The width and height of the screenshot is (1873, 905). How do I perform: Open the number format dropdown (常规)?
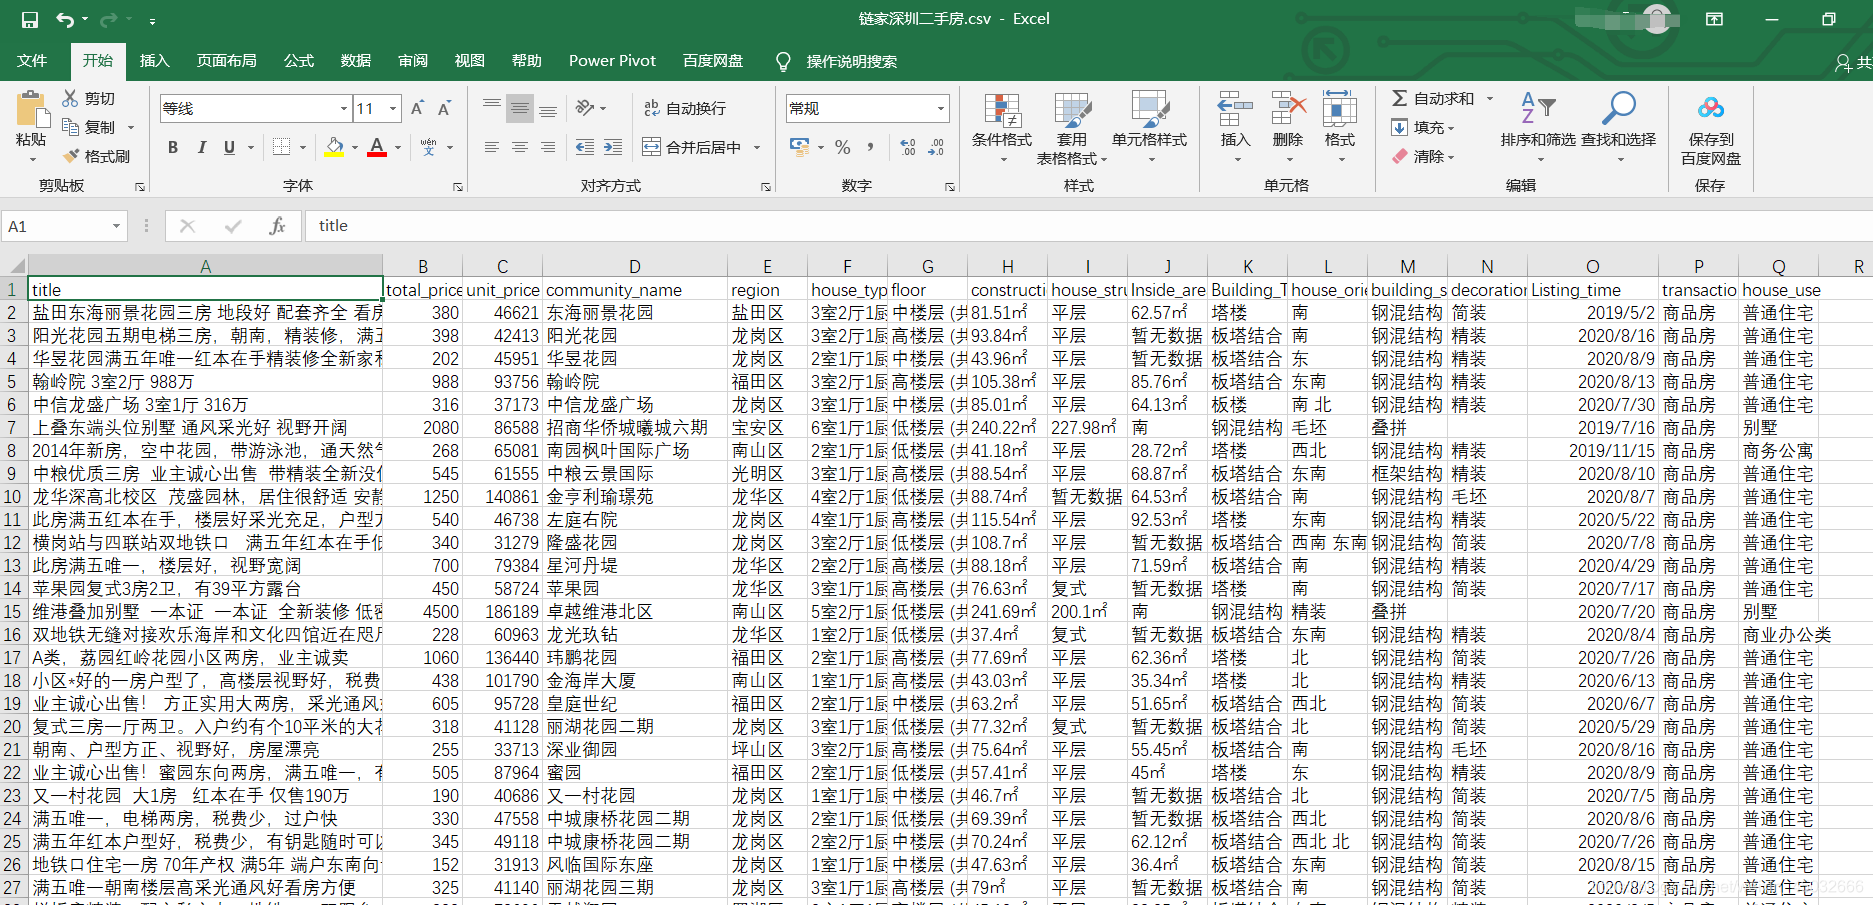pyautogui.click(x=941, y=108)
